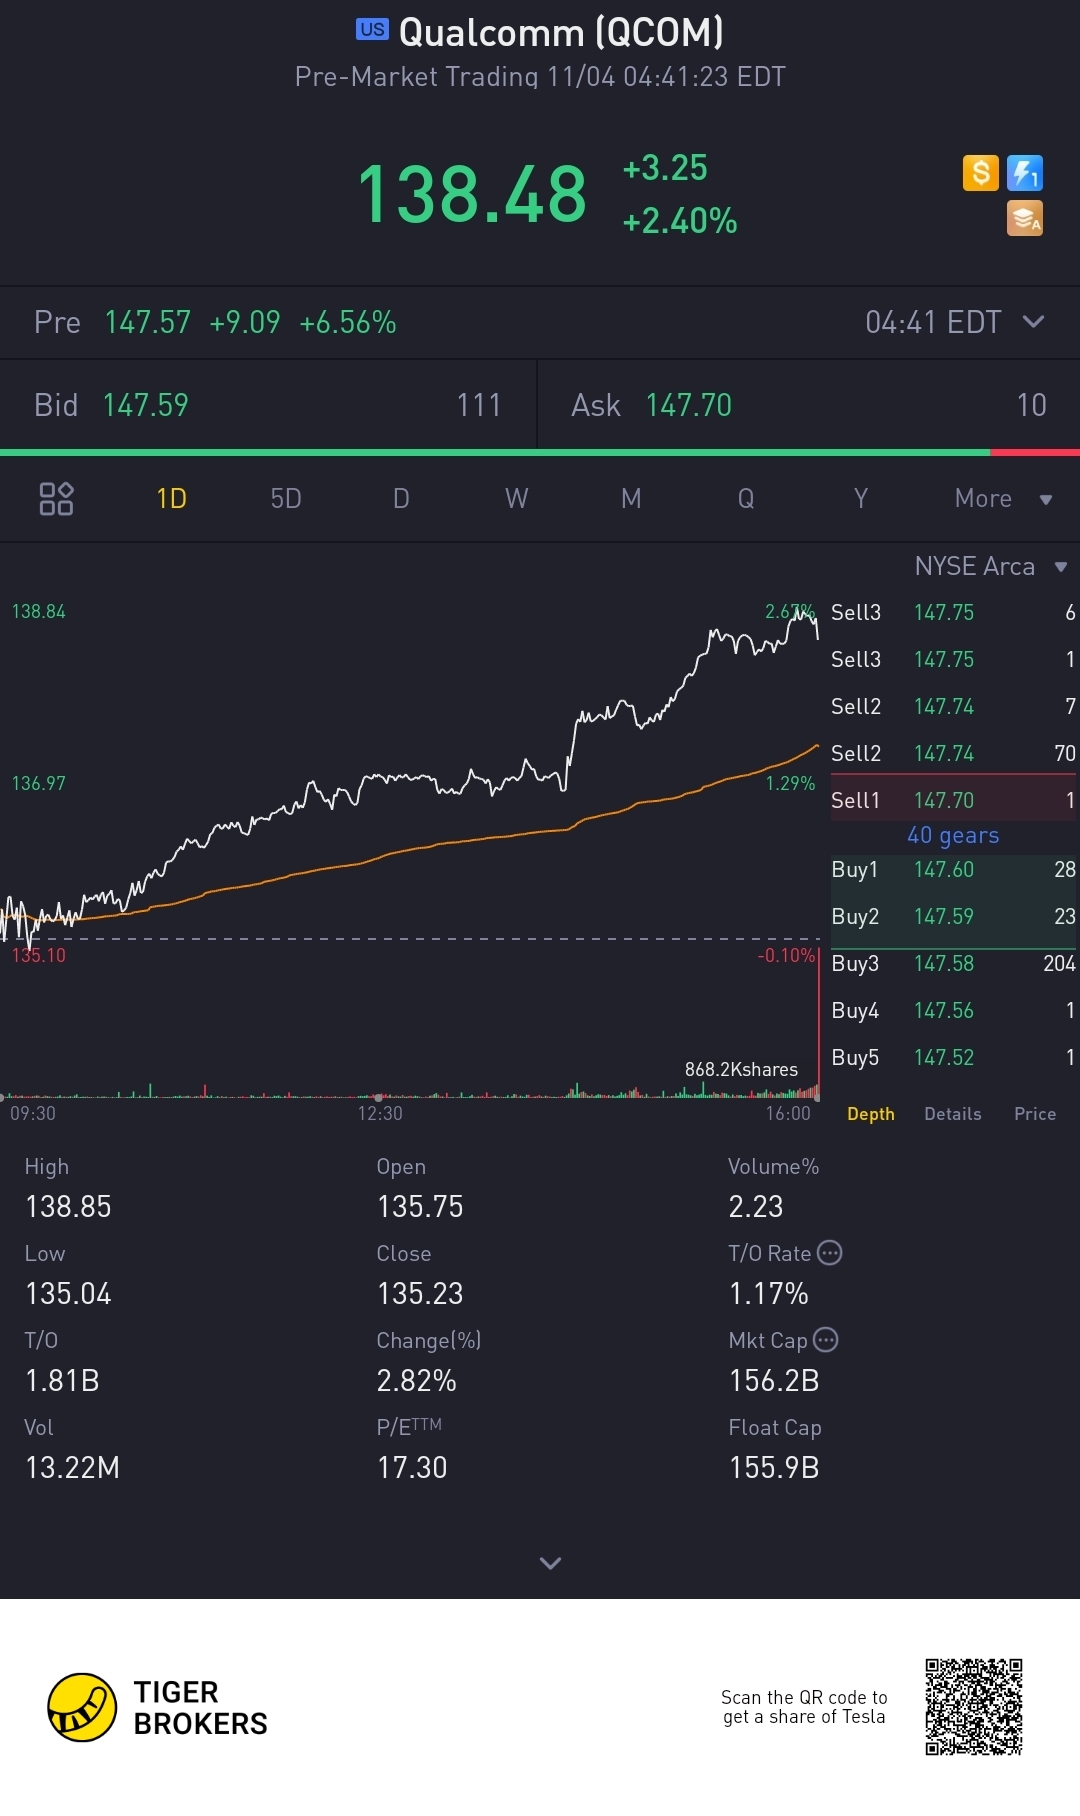The image size is (1080, 1816).
Task: Switch to the weekly W chart
Action: (x=516, y=498)
